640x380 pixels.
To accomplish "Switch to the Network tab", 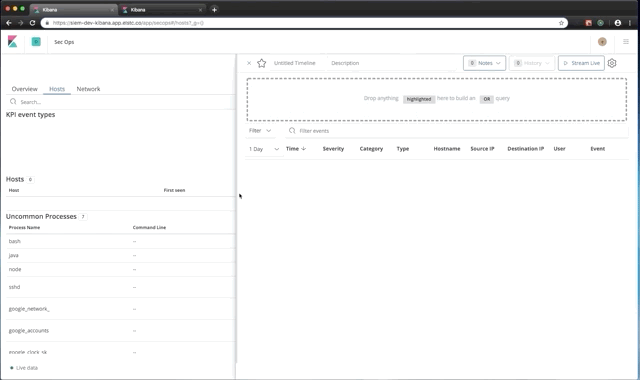I will 88,89.
